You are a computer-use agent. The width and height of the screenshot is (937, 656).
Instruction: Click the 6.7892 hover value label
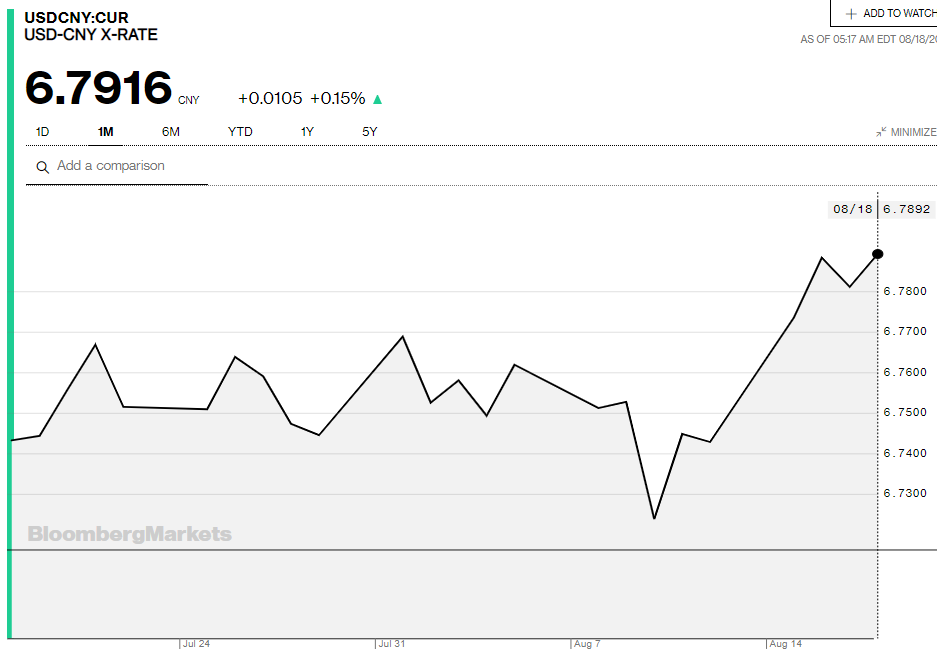(907, 209)
